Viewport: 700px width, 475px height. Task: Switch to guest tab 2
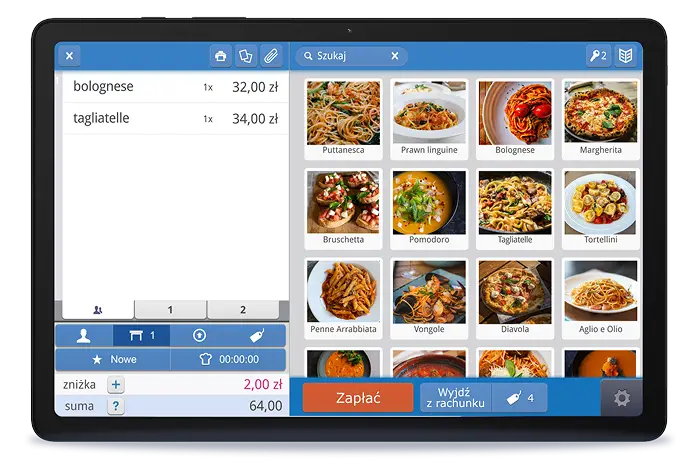(x=243, y=310)
